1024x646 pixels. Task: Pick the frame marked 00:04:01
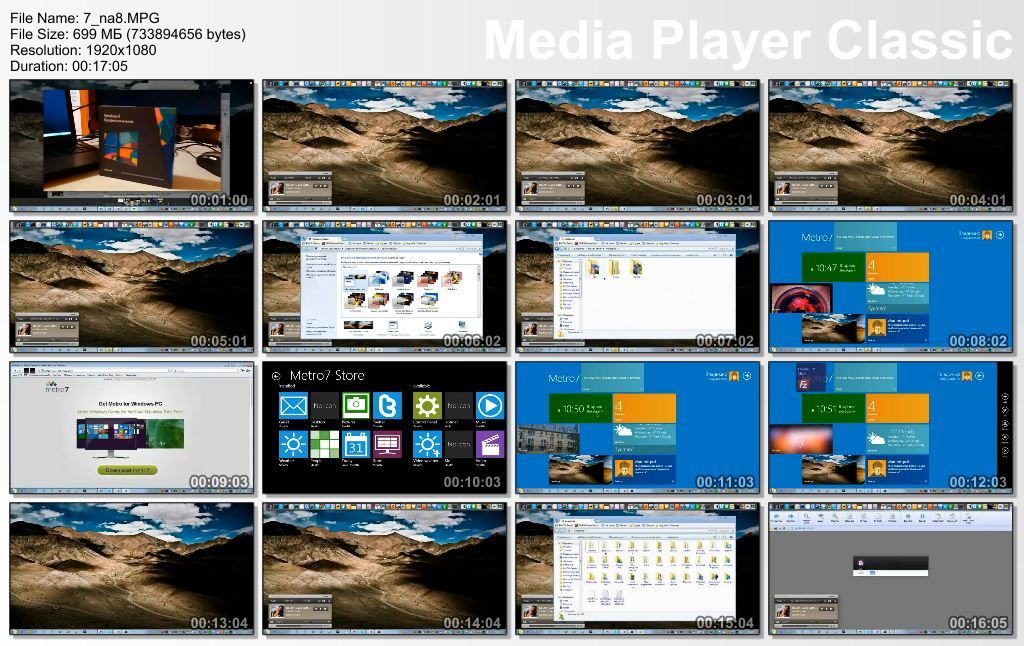click(890, 146)
